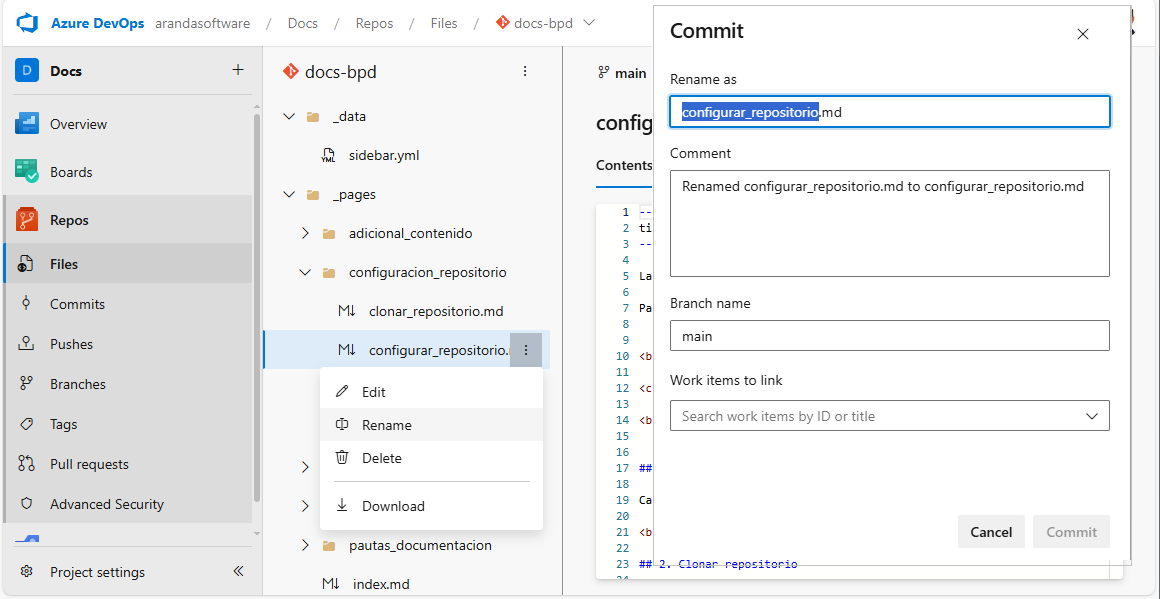This screenshot has height=599, width=1160.
Task: Close the Commit dialog with the X
Action: coord(1082,34)
